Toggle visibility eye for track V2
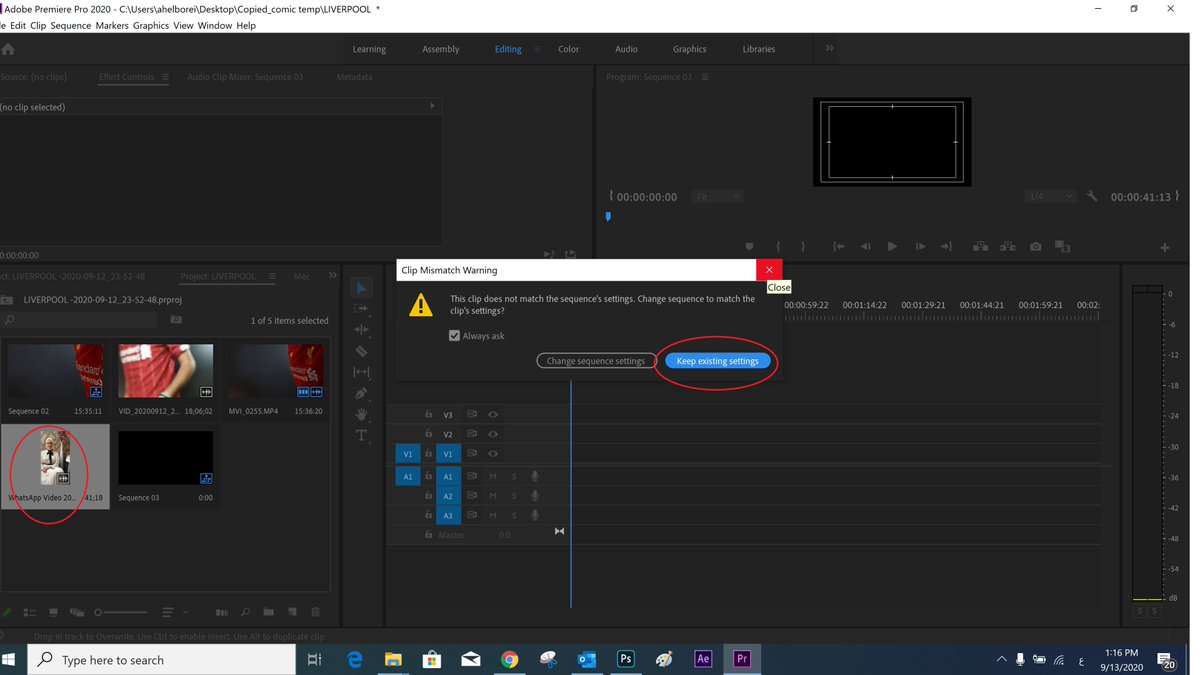This screenshot has width=1200, height=675. click(493, 434)
